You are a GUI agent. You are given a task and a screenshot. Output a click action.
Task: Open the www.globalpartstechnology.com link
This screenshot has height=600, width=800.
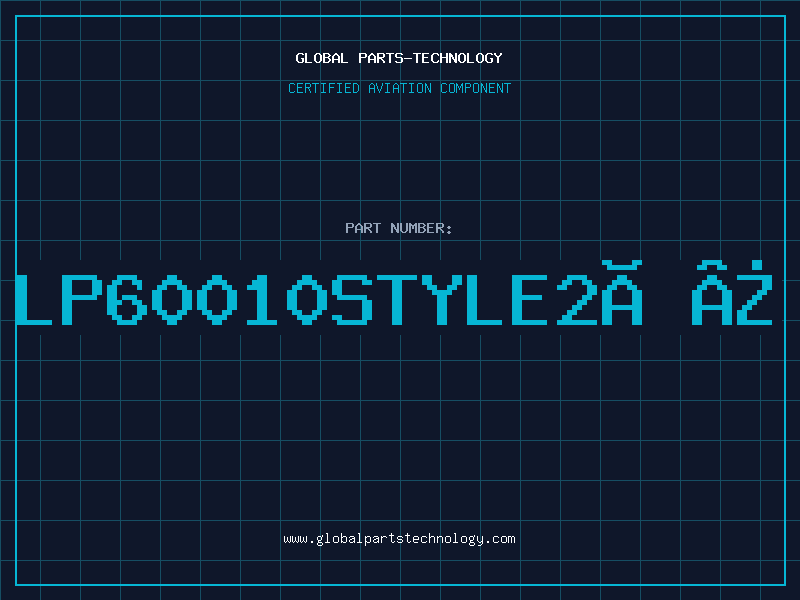399,539
